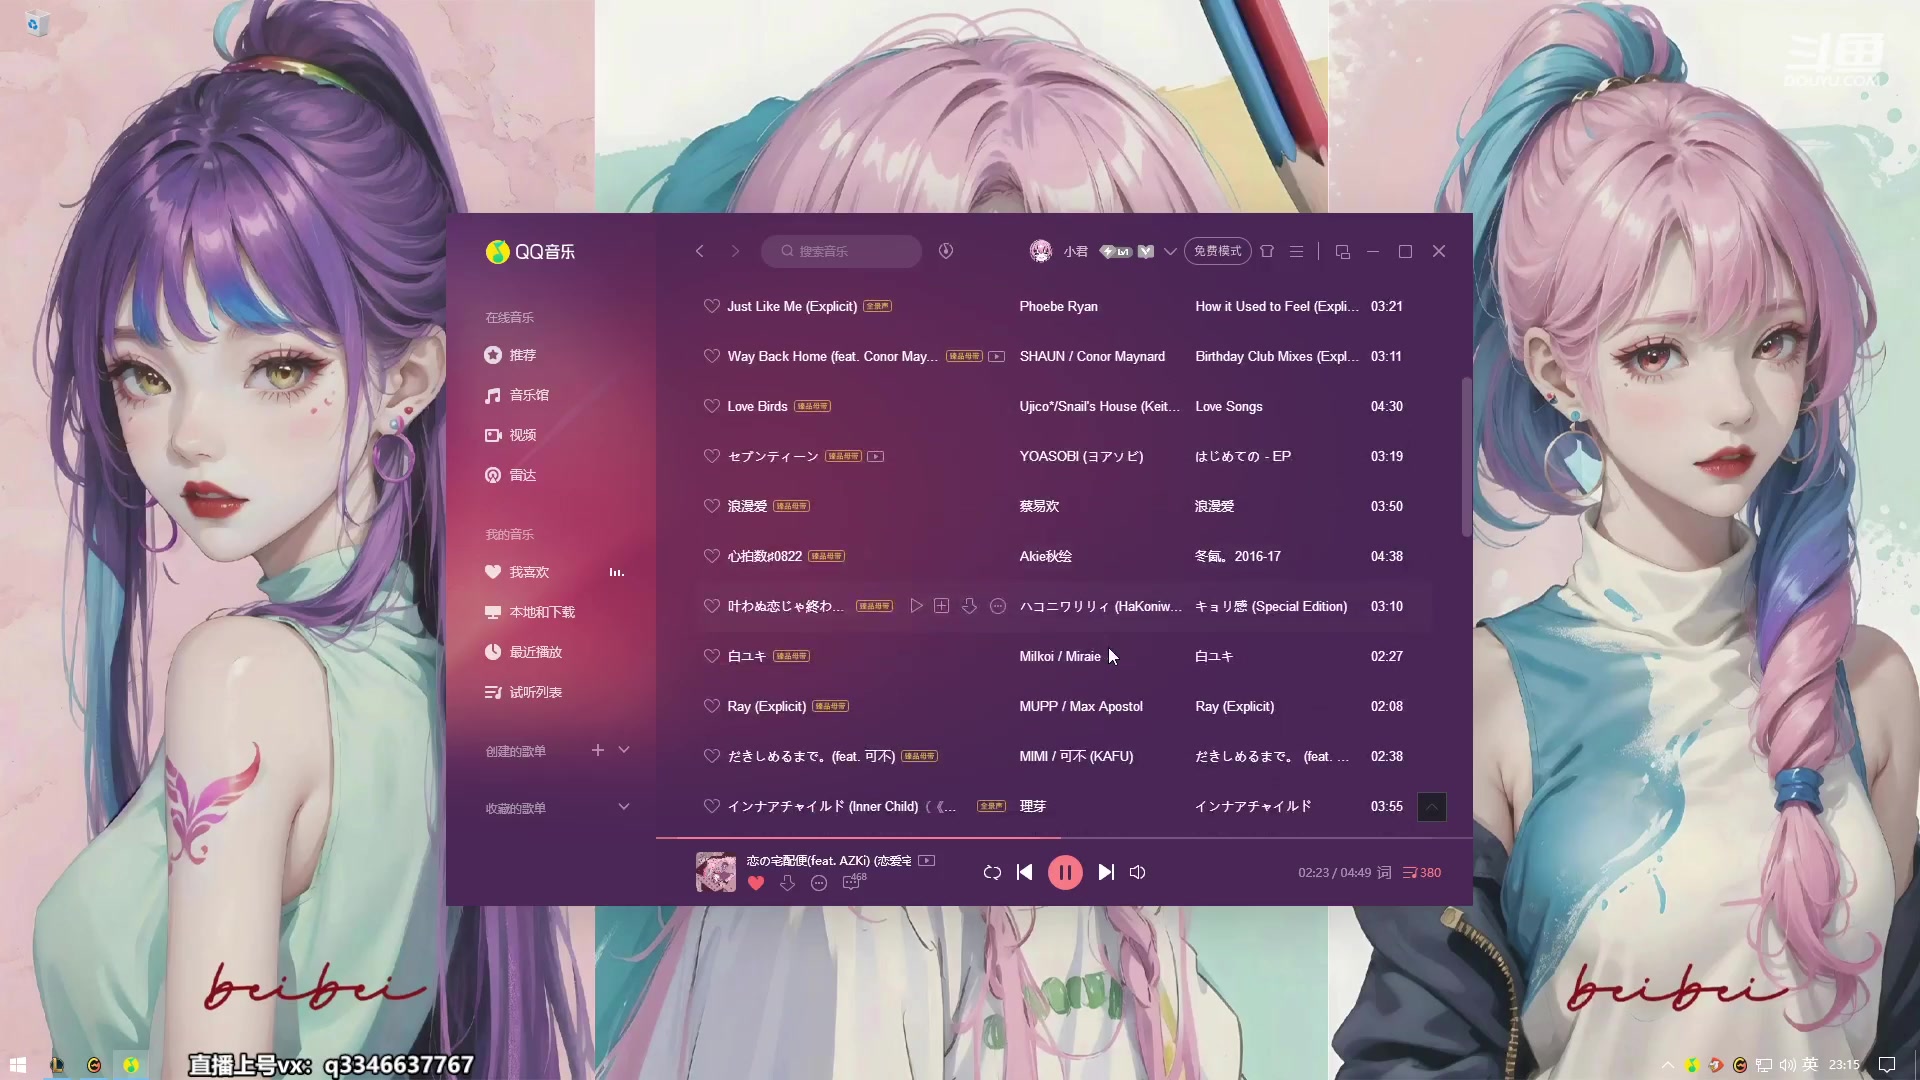This screenshot has height=1080, width=1920.
Task: Switch to mini player mode icon
Action: click(1343, 252)
